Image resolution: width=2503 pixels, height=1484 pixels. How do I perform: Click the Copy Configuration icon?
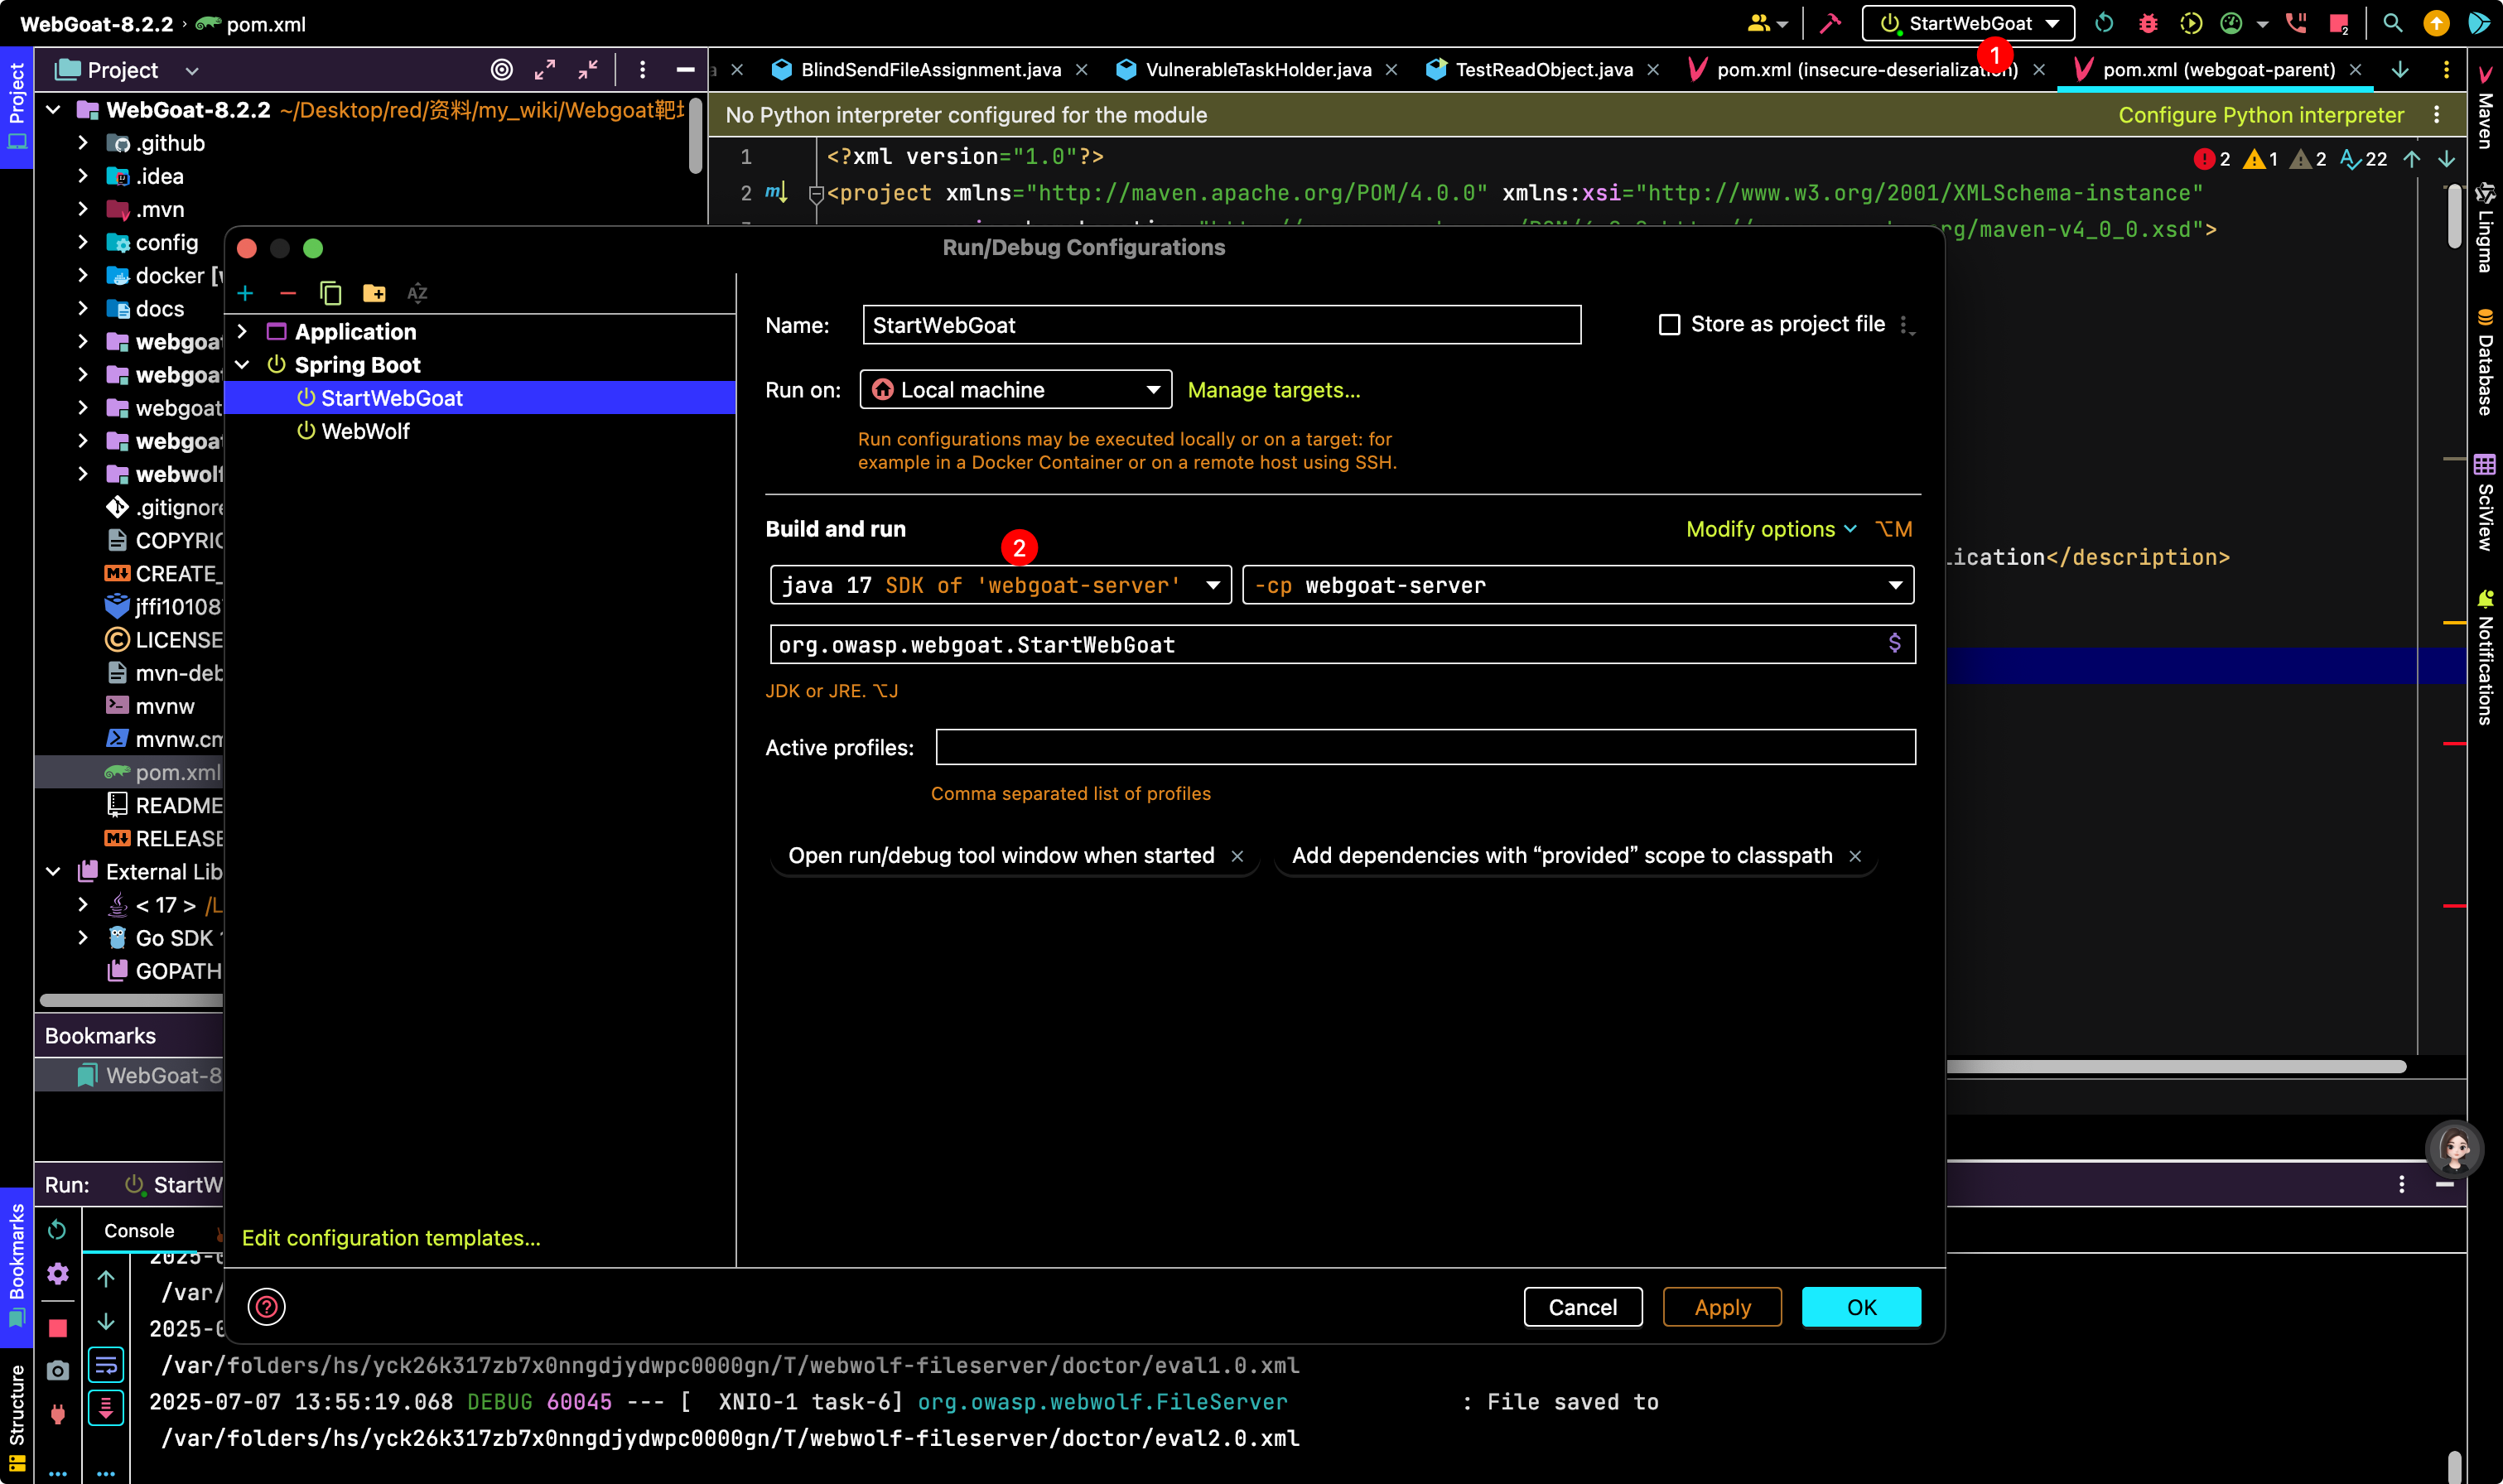pos(330,293)
